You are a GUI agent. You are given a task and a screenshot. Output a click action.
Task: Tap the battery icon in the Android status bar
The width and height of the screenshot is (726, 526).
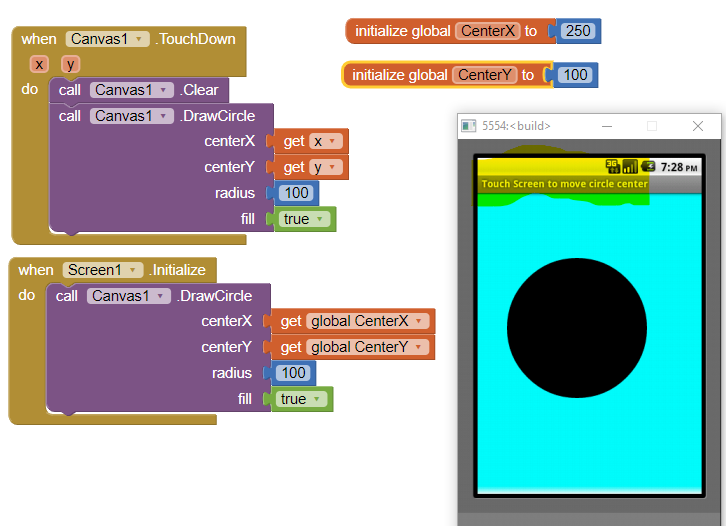click(648, 166)
